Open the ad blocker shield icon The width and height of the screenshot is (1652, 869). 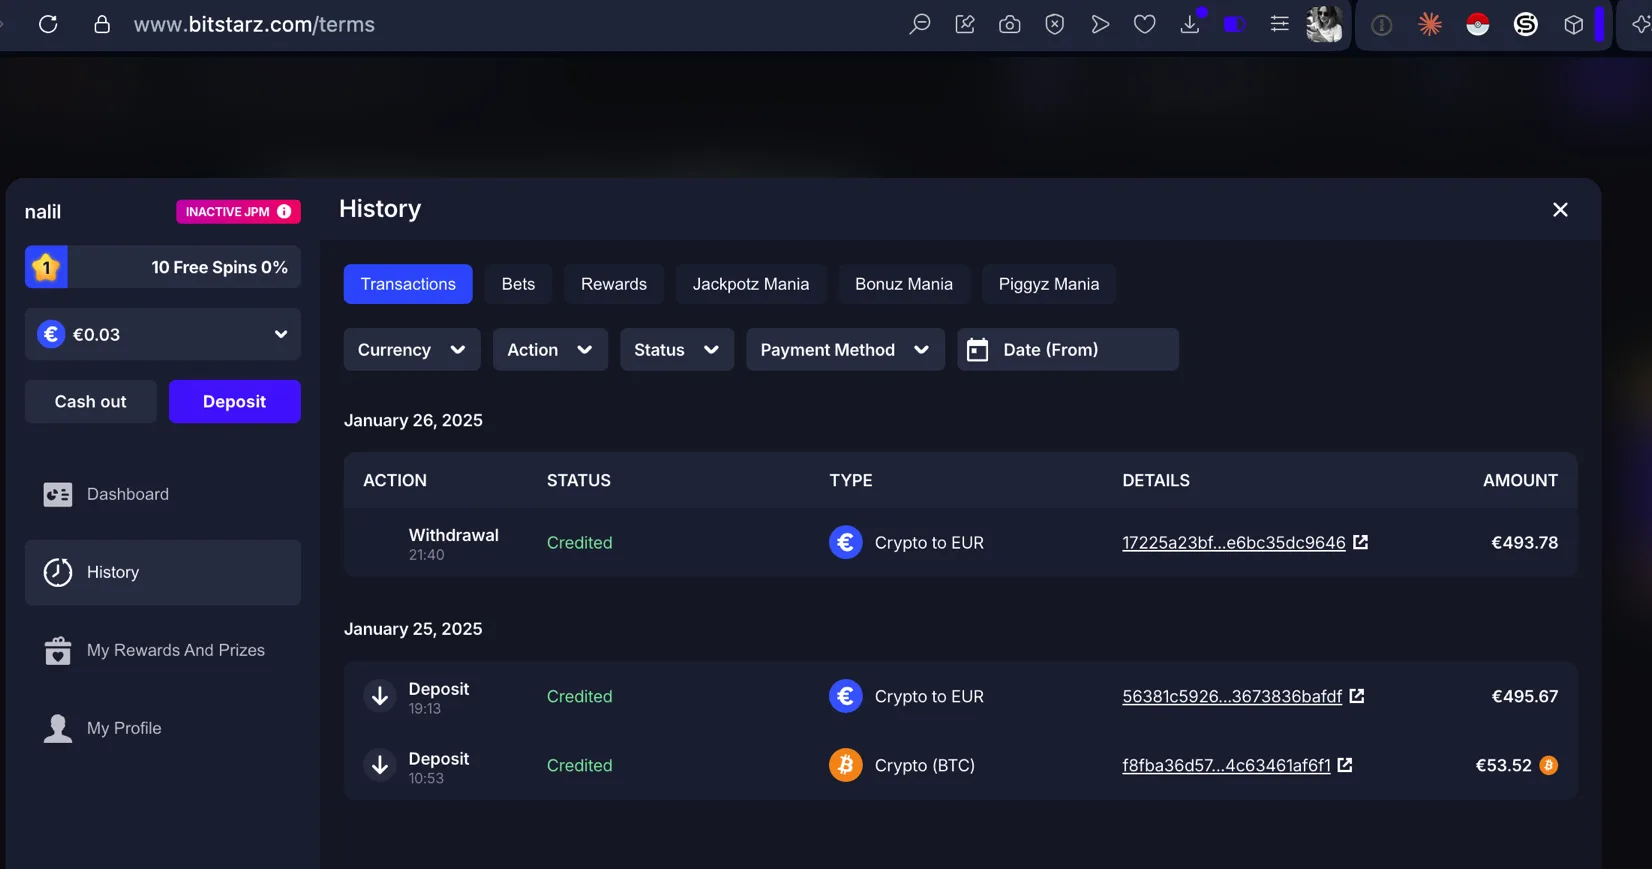click(1055, 24)
